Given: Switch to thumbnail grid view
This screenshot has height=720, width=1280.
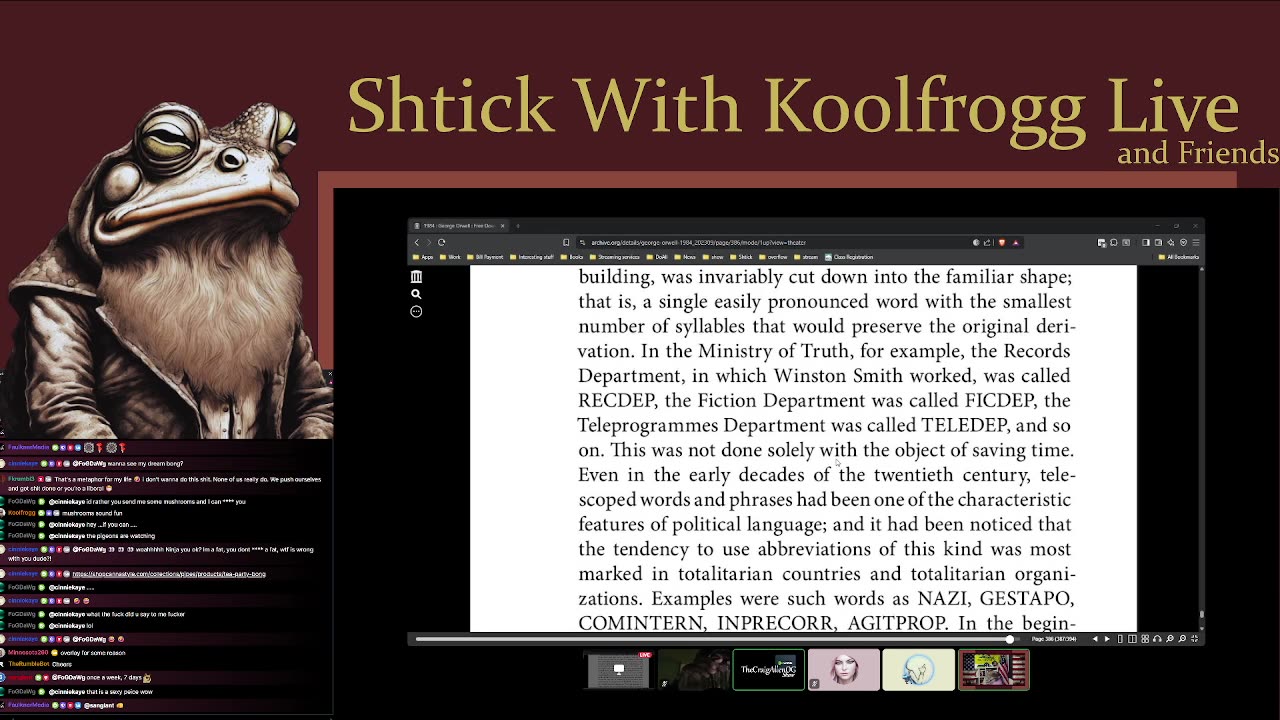Looking at the screenshot, I should click(1145, 639).
